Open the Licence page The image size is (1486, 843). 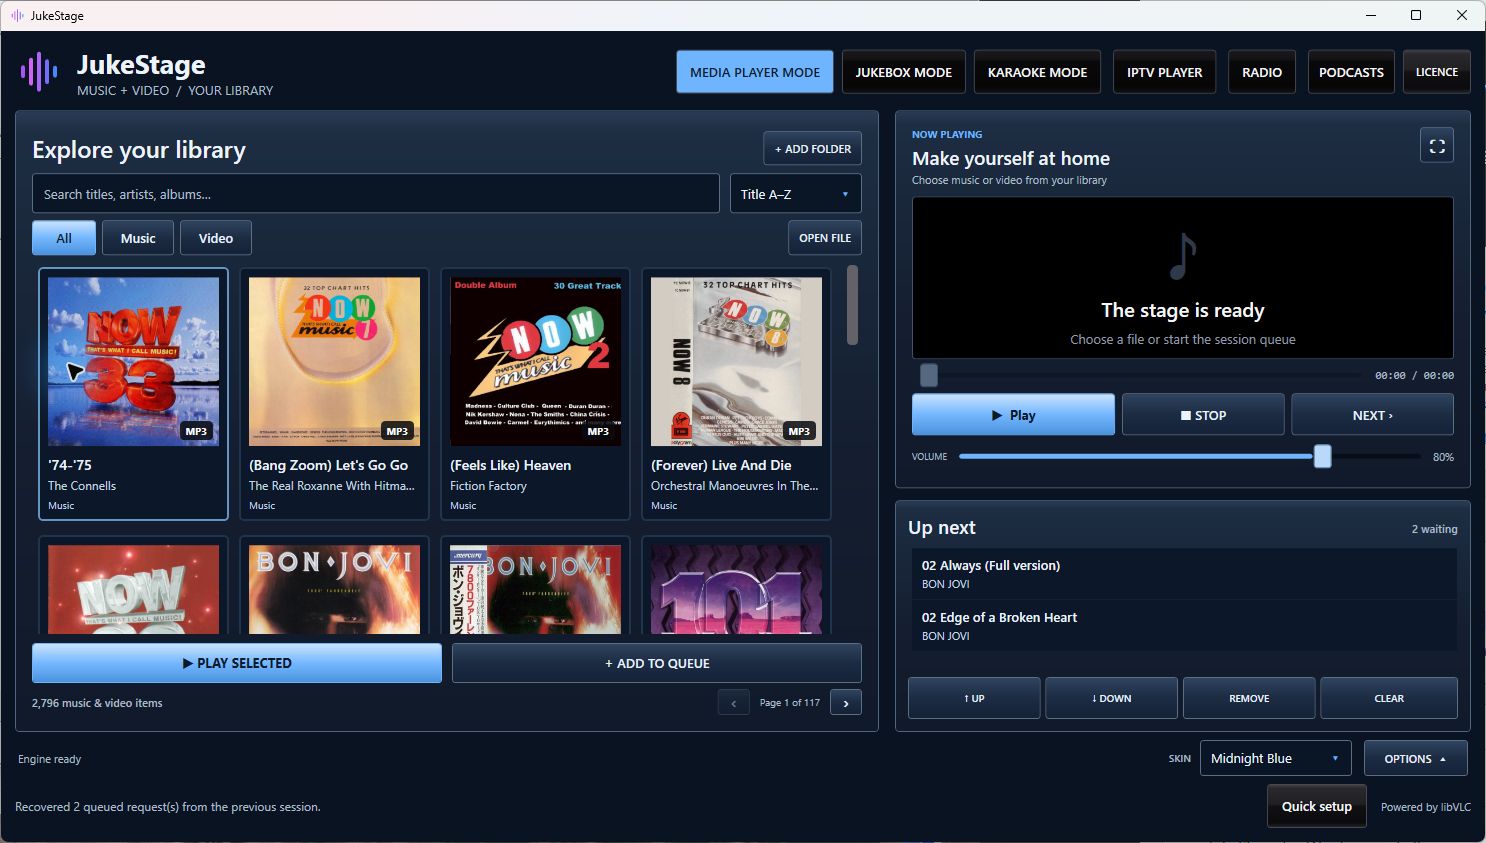point(1437,72)
